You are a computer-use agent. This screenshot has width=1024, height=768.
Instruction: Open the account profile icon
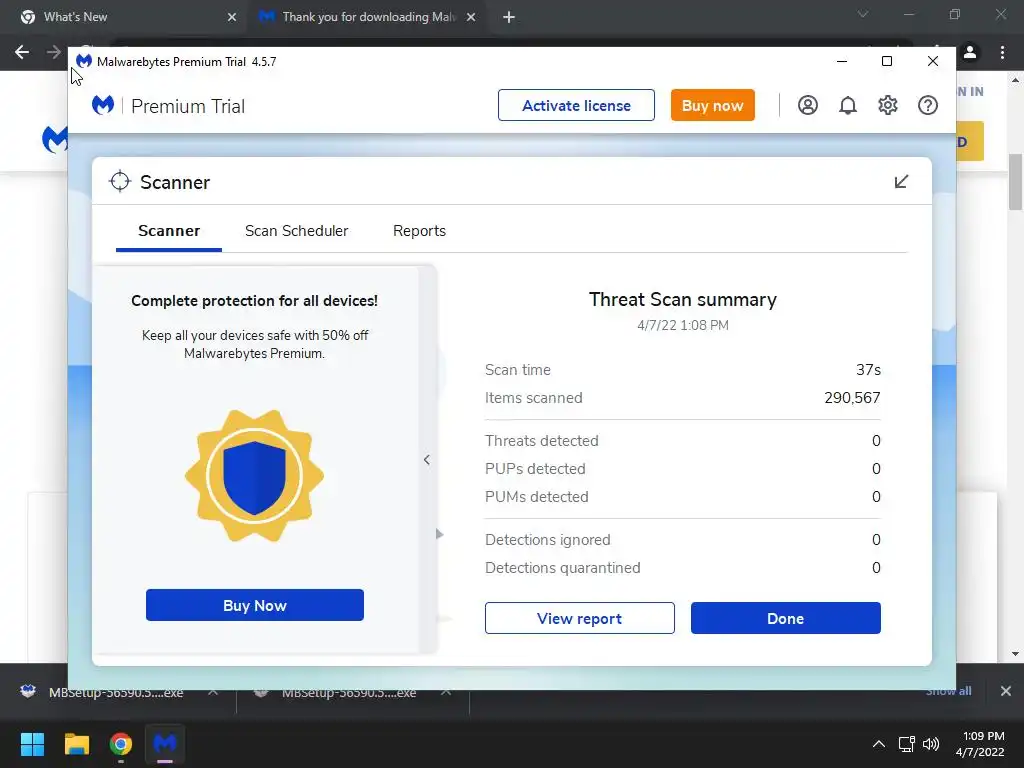[x=807, y=105]
